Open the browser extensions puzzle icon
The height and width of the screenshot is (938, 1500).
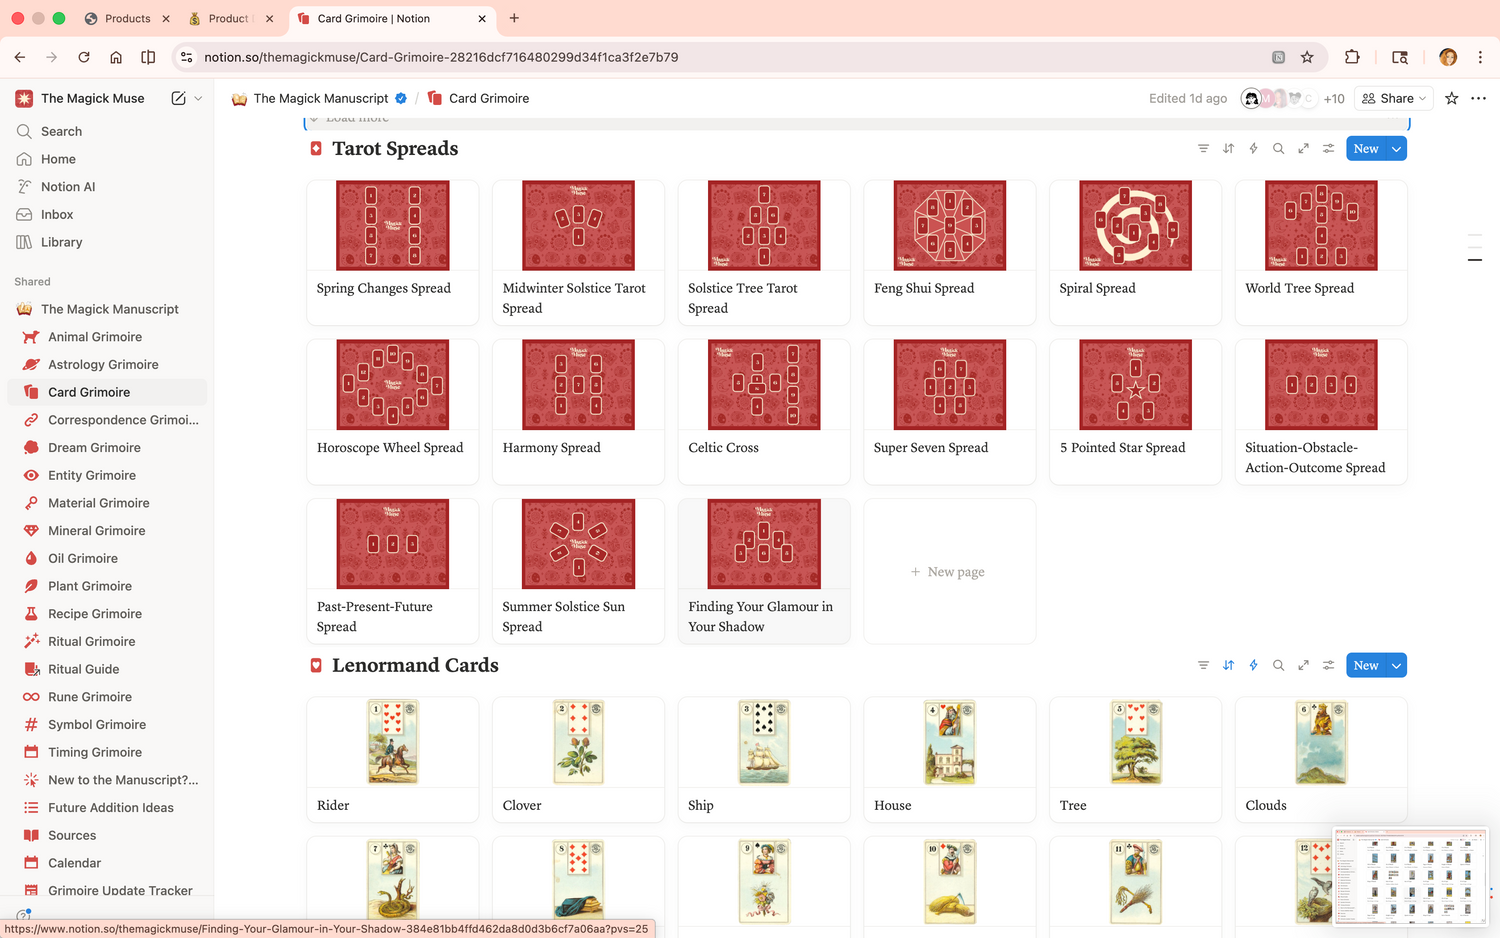(1352, 57)
